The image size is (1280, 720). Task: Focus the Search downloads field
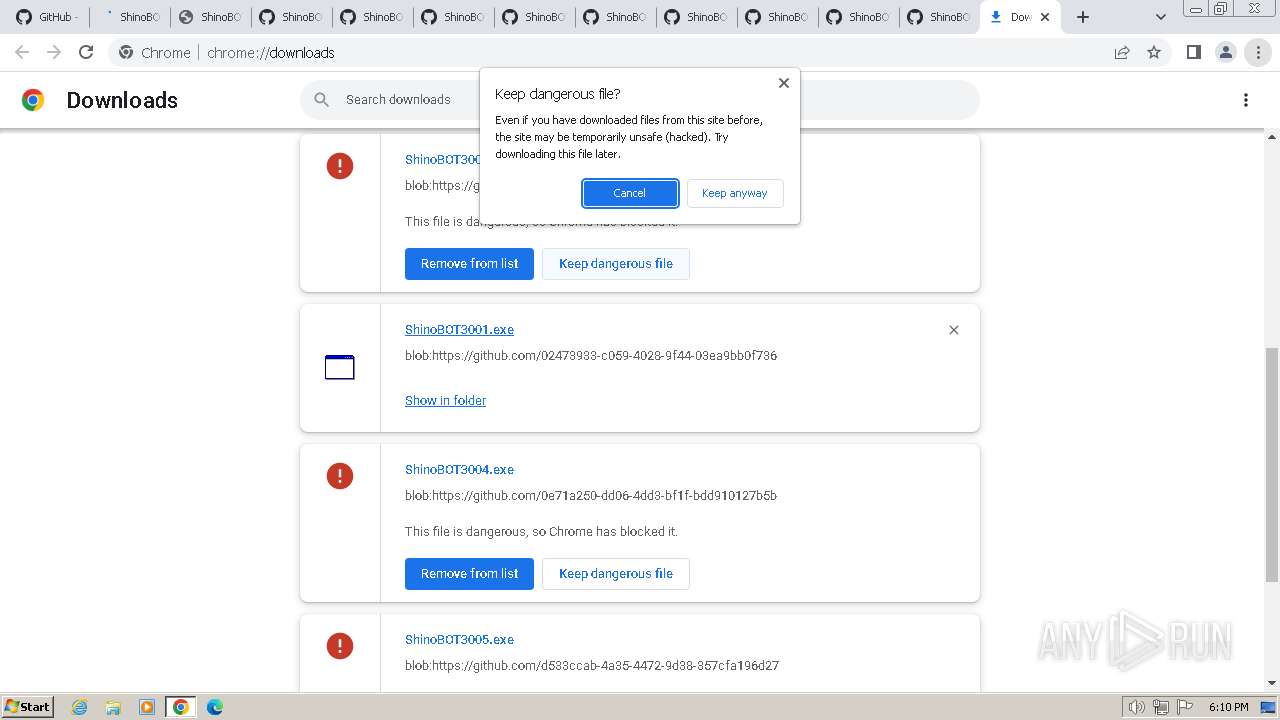click(640, 100)
